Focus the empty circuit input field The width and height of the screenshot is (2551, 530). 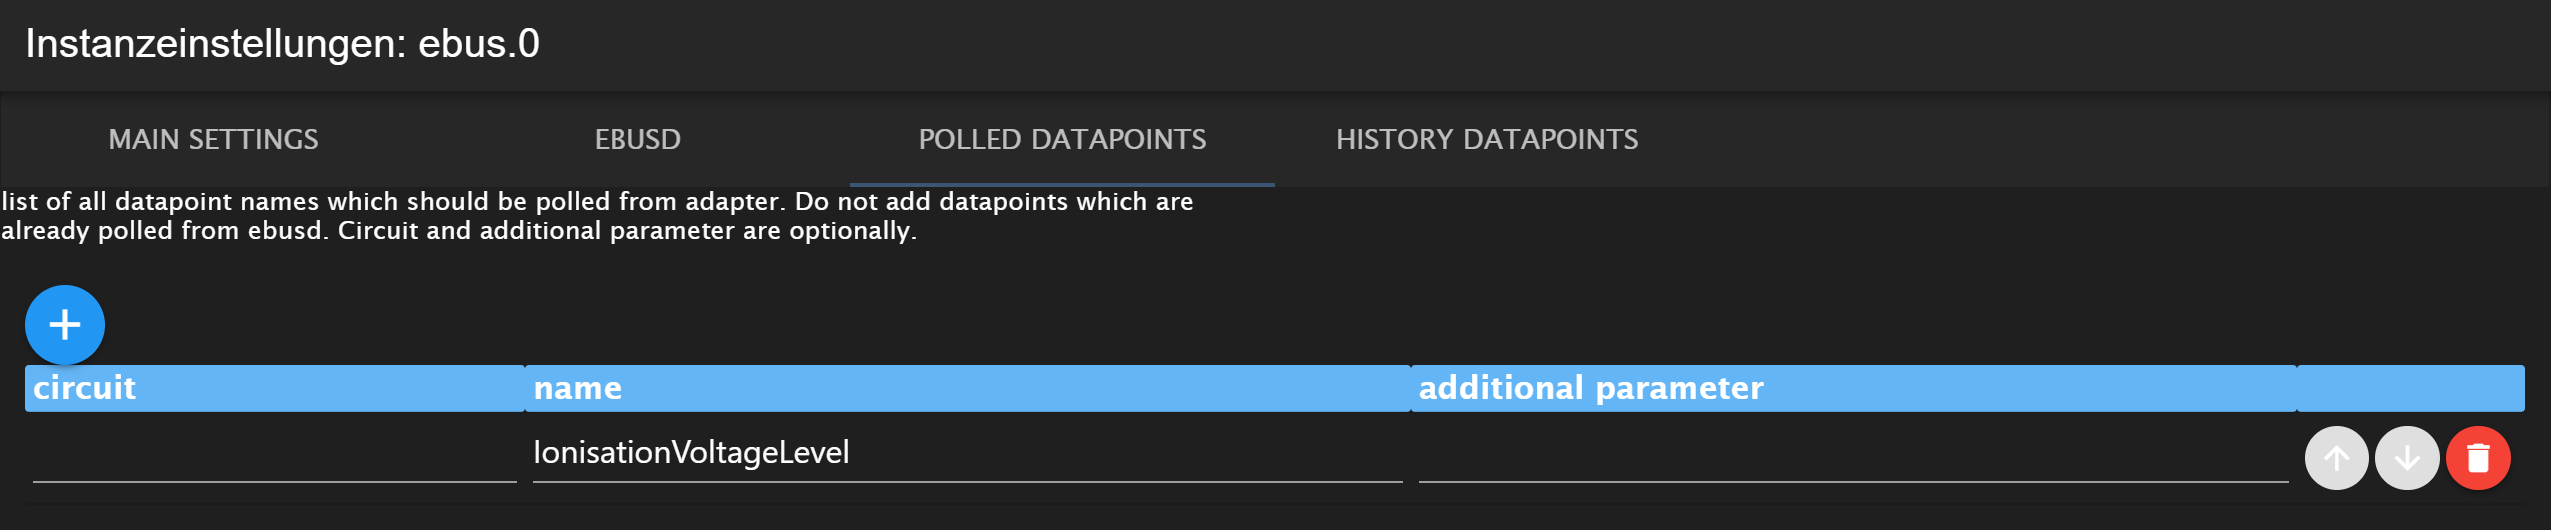tap(274, 455)
